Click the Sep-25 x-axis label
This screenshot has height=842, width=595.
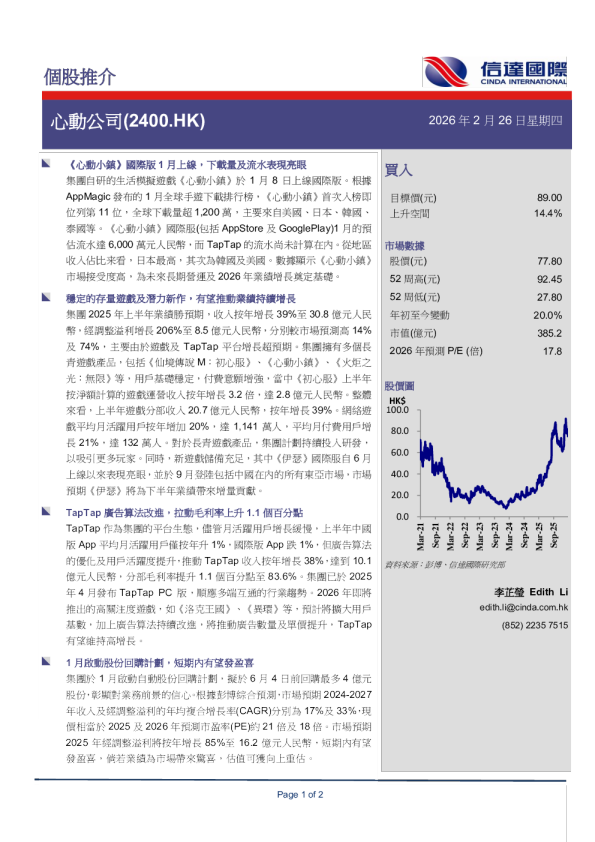(554, 535)
